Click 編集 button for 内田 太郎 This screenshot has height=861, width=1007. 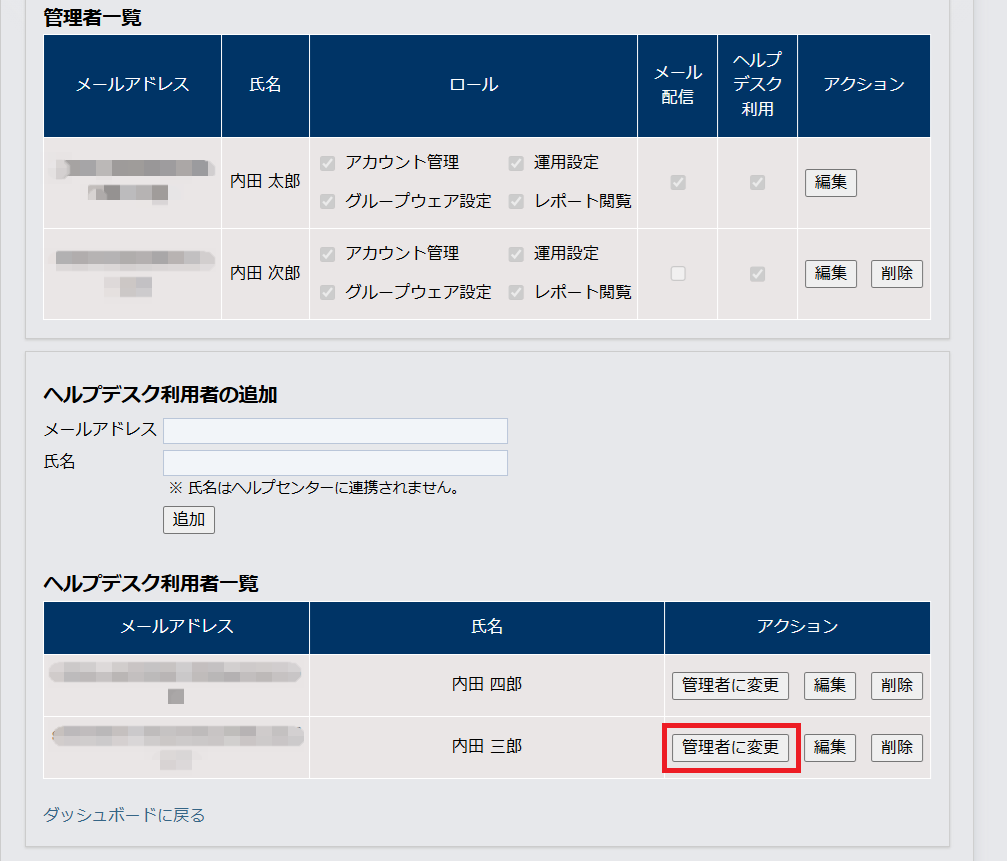coord(830,182)
